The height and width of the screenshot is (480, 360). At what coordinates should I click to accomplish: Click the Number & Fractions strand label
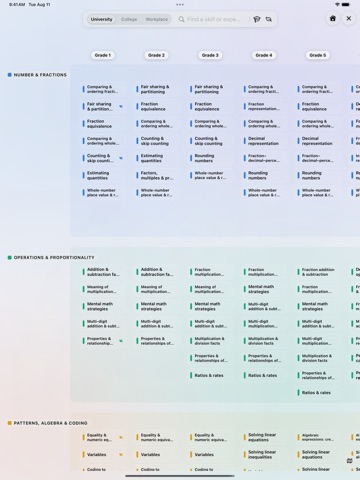40,75
